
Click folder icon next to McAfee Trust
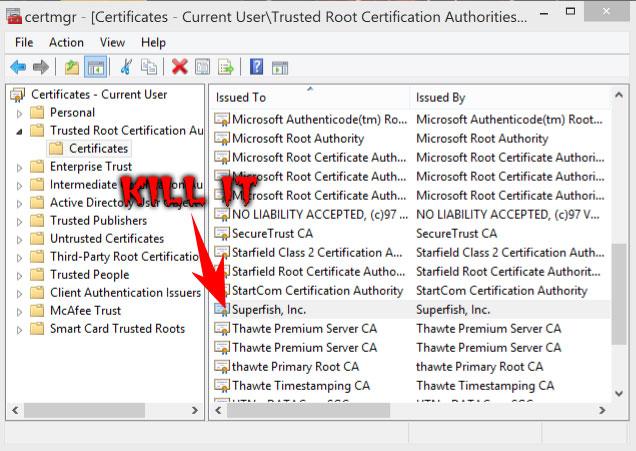pyautogui.click(x=37, y=311)
